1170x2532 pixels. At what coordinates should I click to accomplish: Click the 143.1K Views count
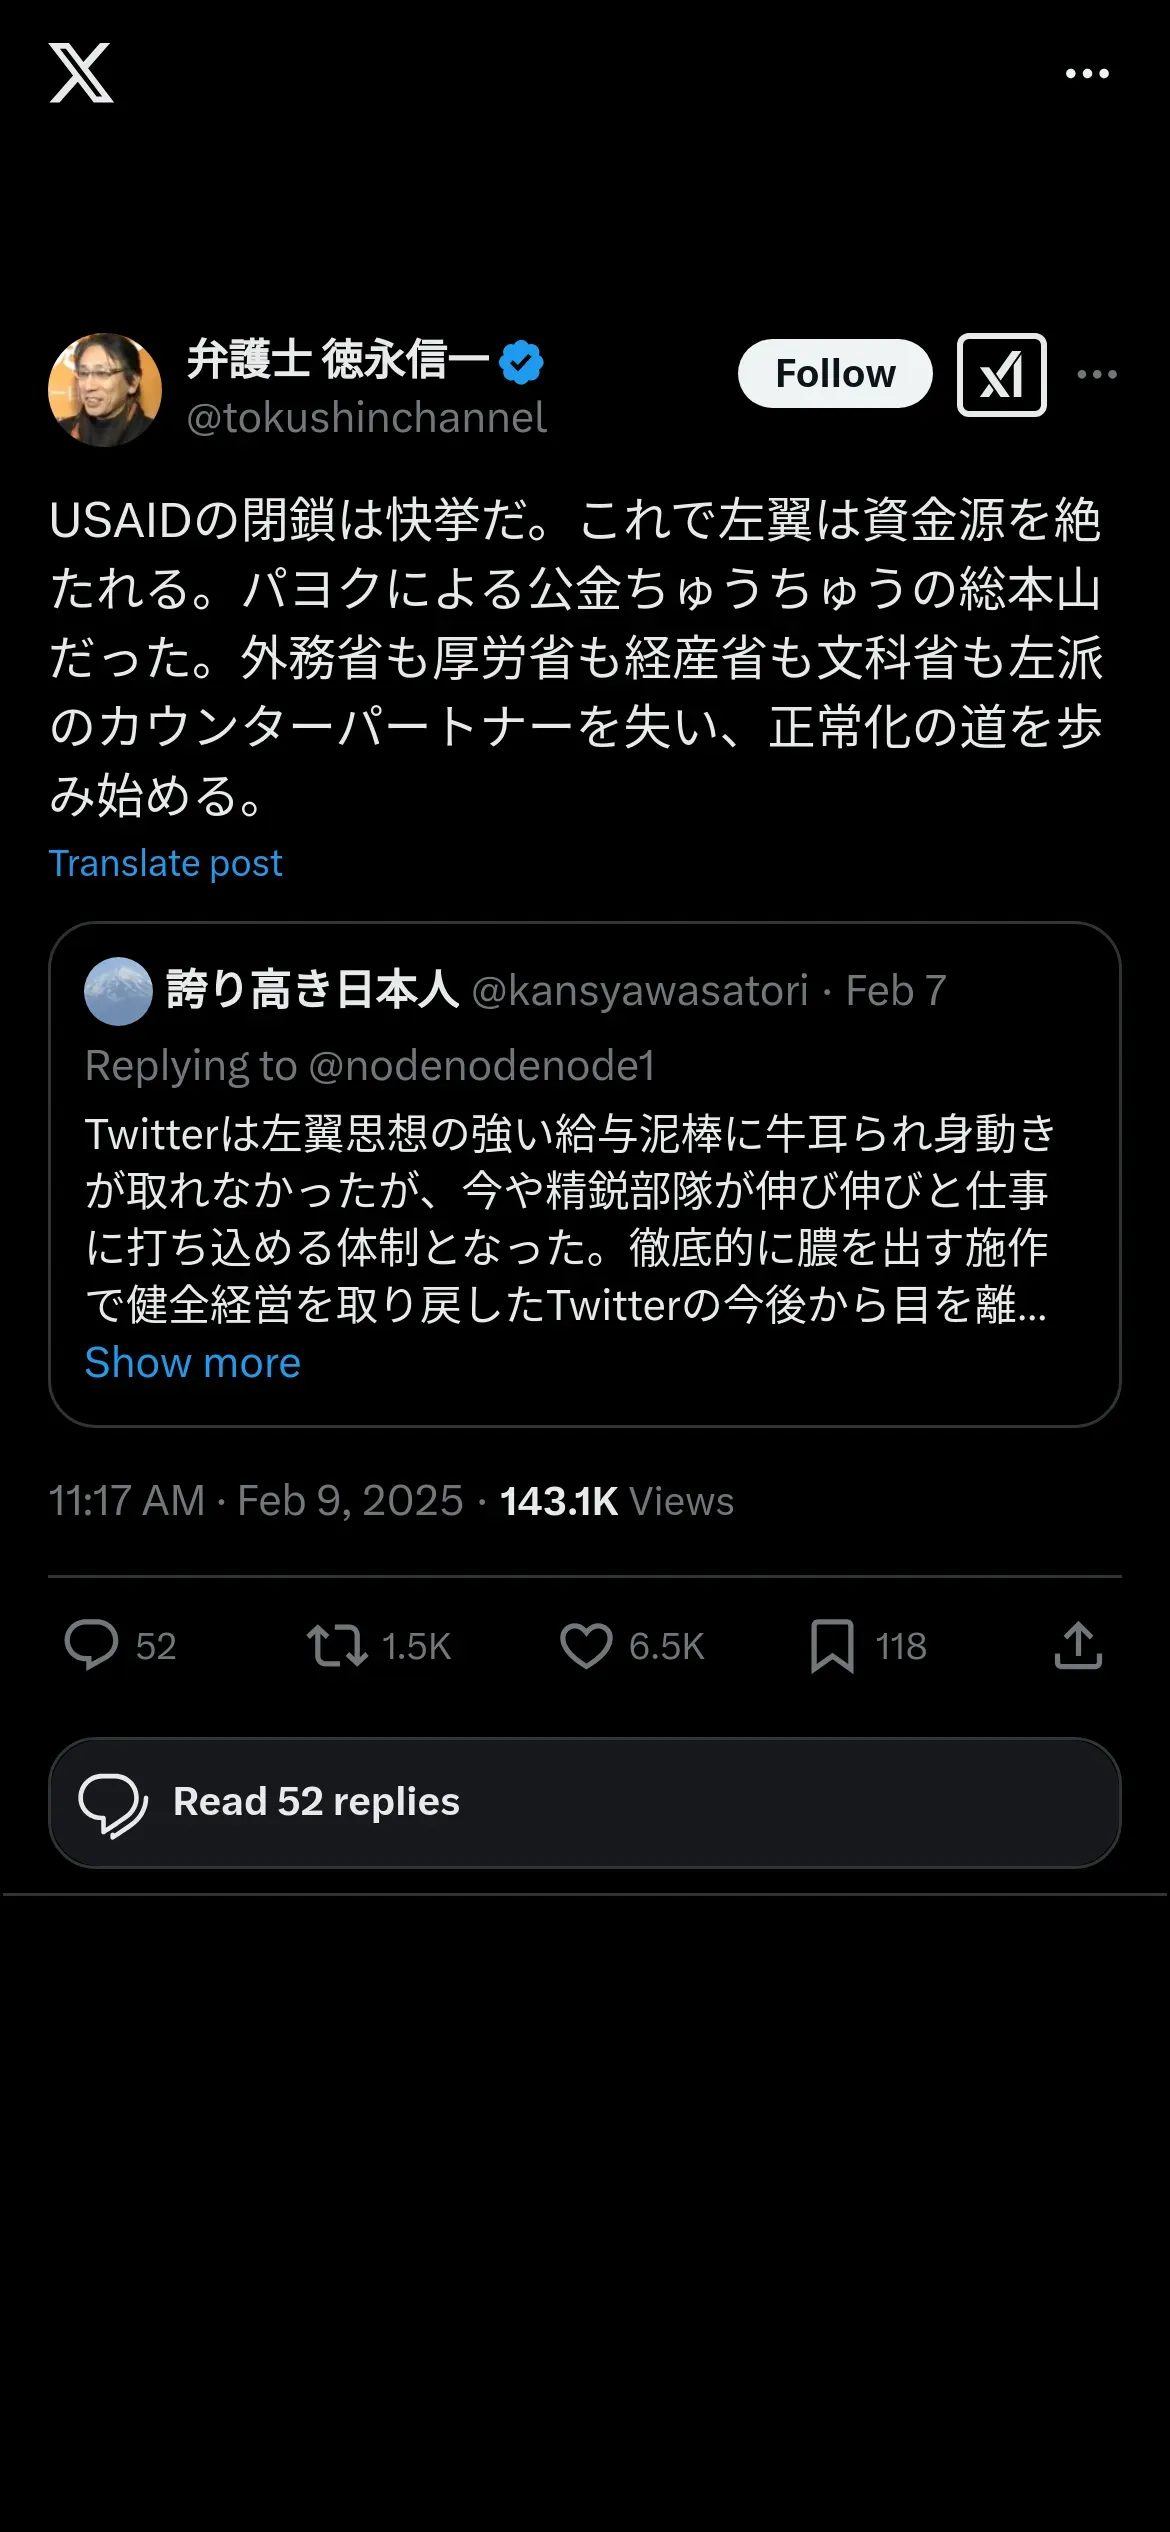pos(616,1501)
